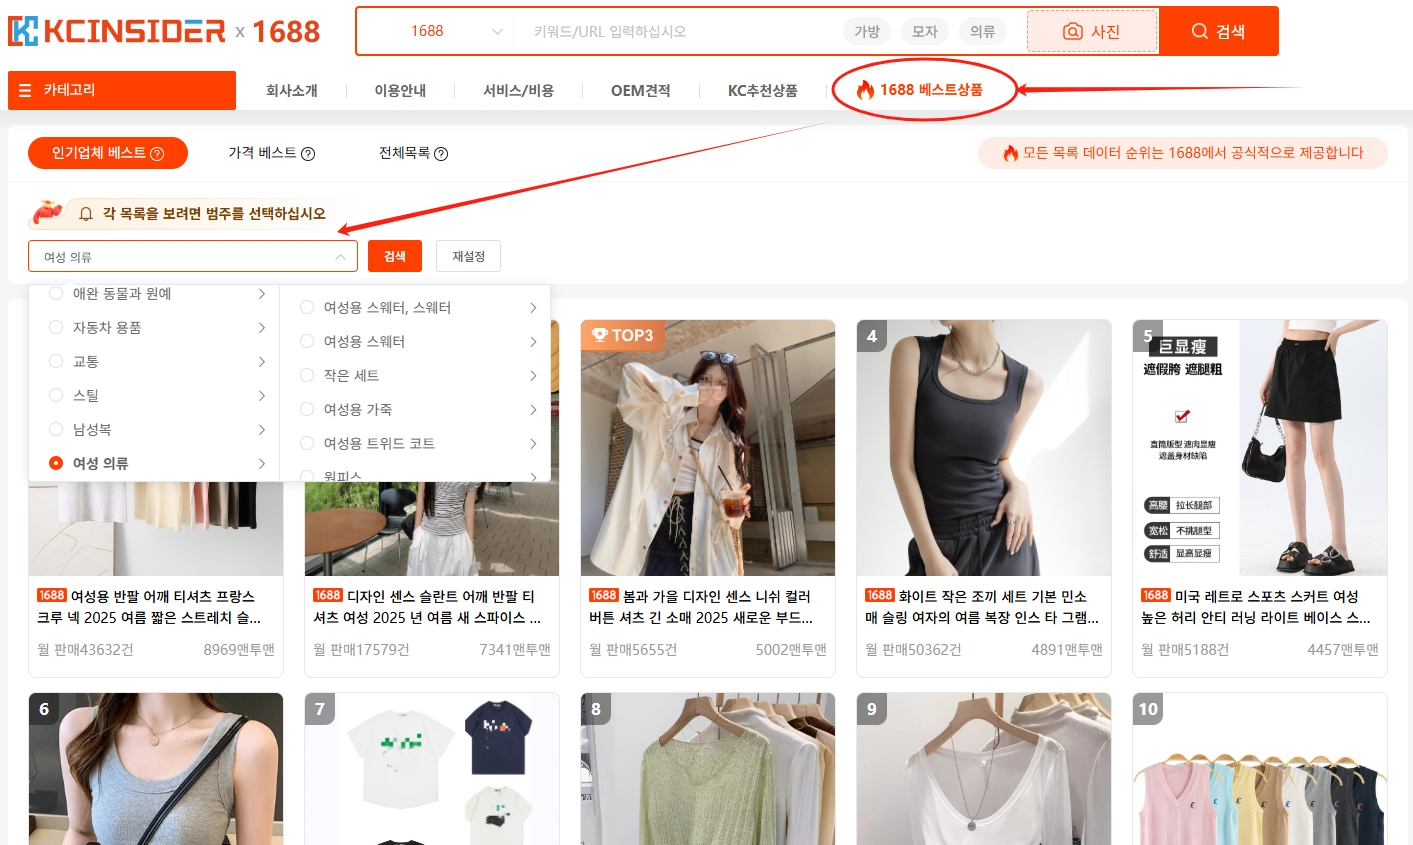Image resolution: width=1413 pixels, height=845 pixels.
Task: Open the 이용안내 menu item
Action: tap(400, 91)
